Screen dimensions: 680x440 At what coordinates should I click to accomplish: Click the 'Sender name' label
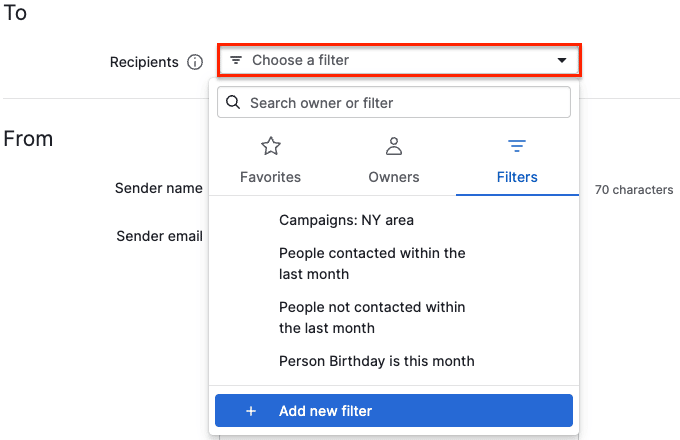159,188
